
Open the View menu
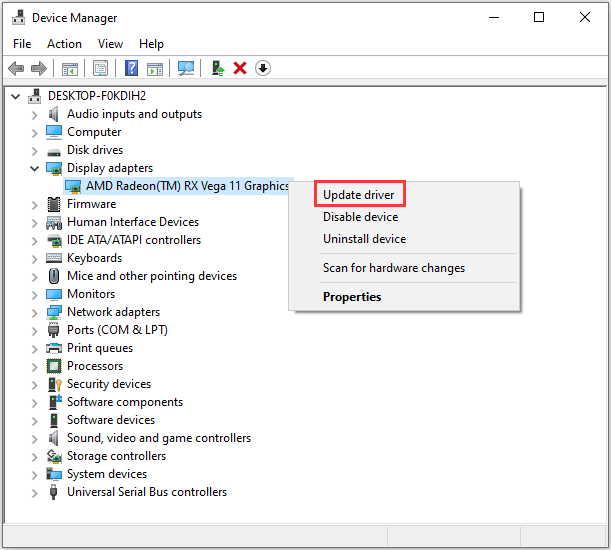point(110,44)
